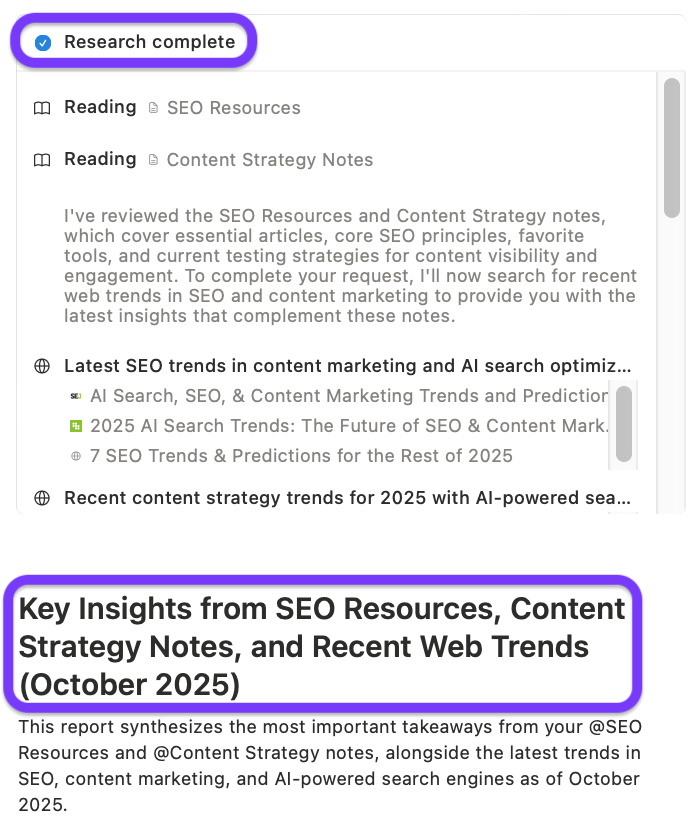This screenshot has height=840, width=696.
Task: Collapse the Research complete section header
Action: tap(149, 42)
